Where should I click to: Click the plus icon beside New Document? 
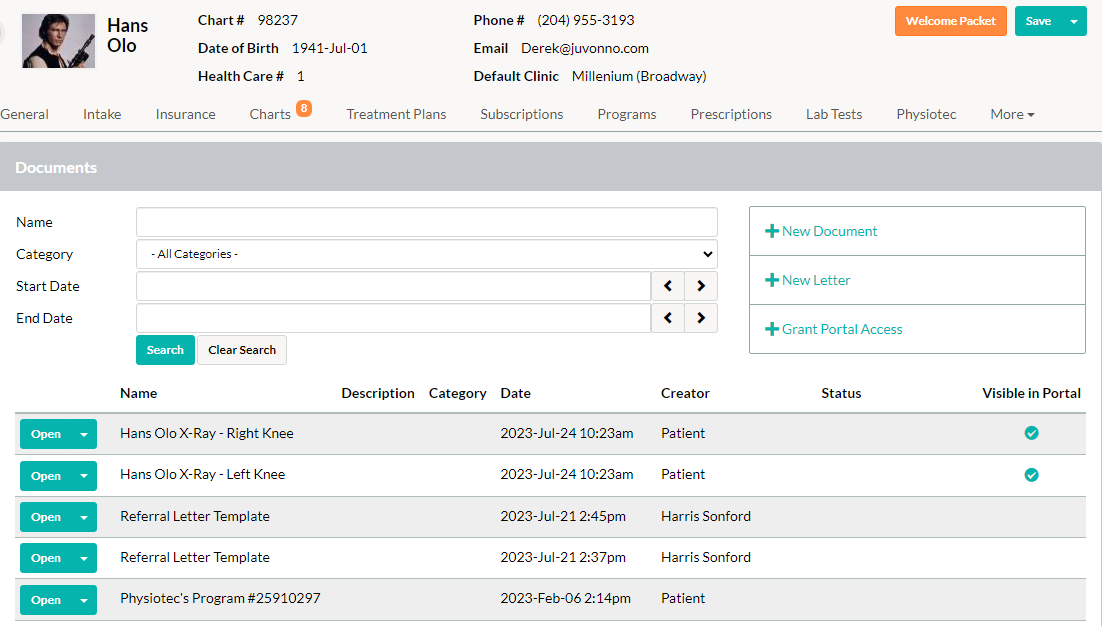click(771, 230)
